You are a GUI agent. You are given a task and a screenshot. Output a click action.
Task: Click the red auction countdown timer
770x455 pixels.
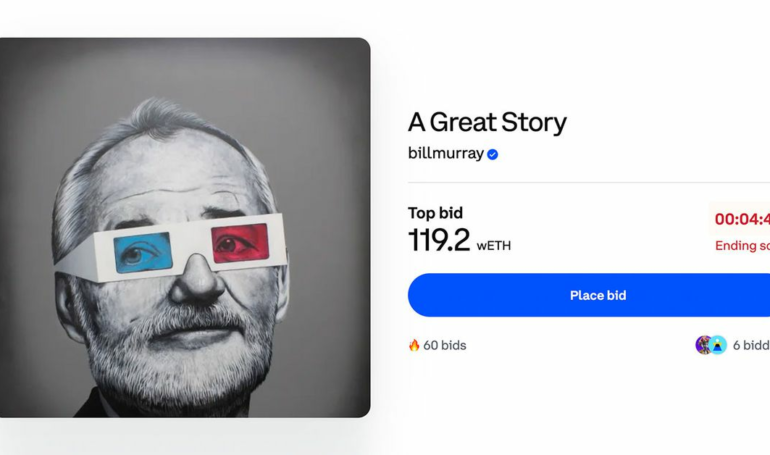742,219
